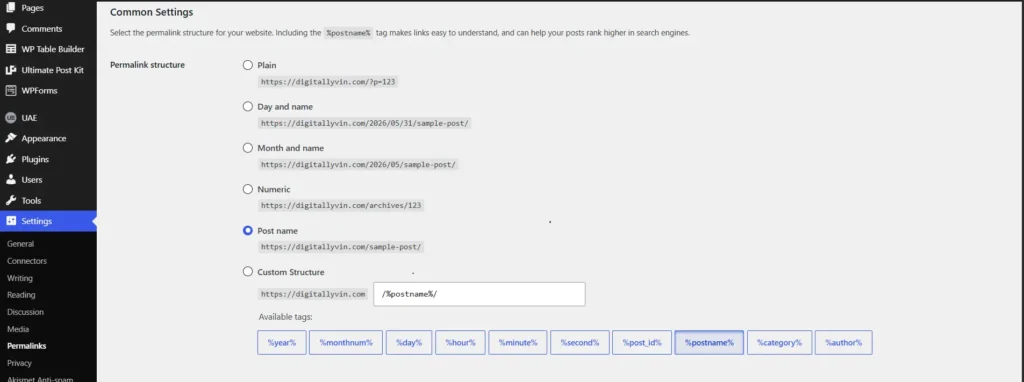Click the Ultimate Post Kit icon
The width and height of the screenshot is (1024, 382).
click(10, 70)
